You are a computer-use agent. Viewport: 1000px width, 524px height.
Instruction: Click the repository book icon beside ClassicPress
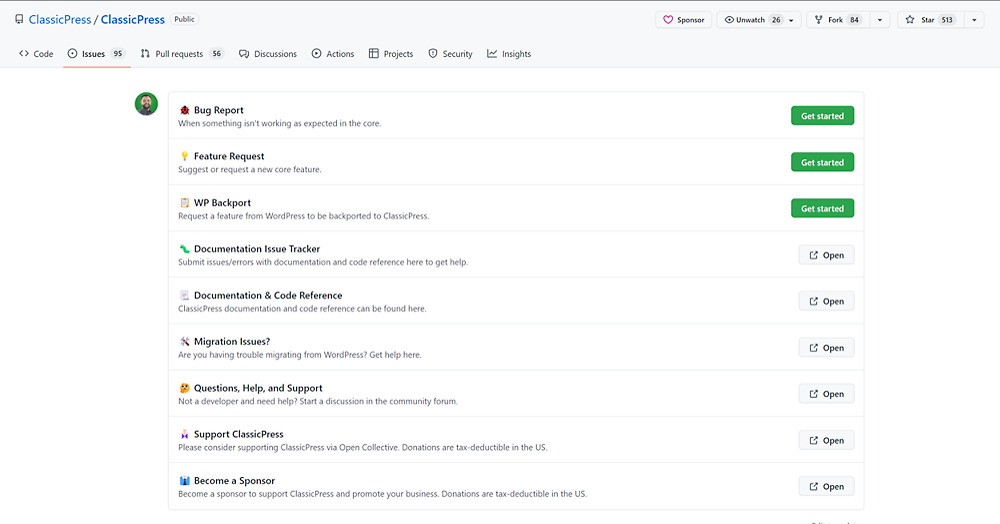tap(19, 19)
